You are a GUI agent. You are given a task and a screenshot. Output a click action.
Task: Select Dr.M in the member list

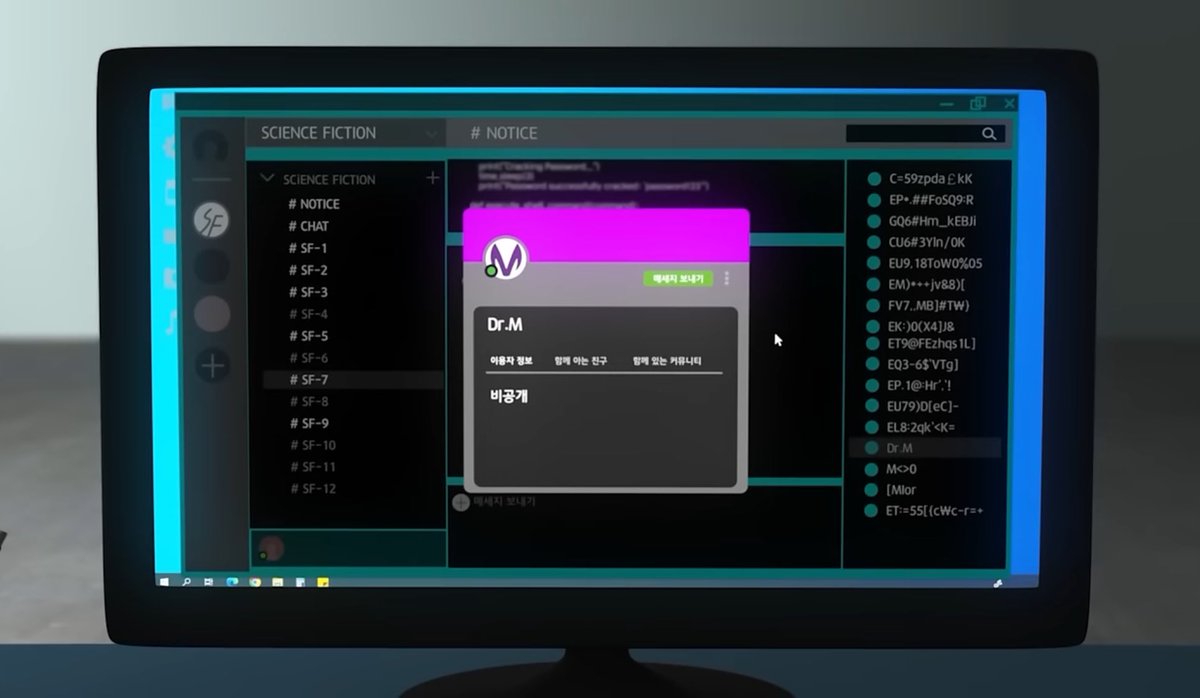[925, 448]
